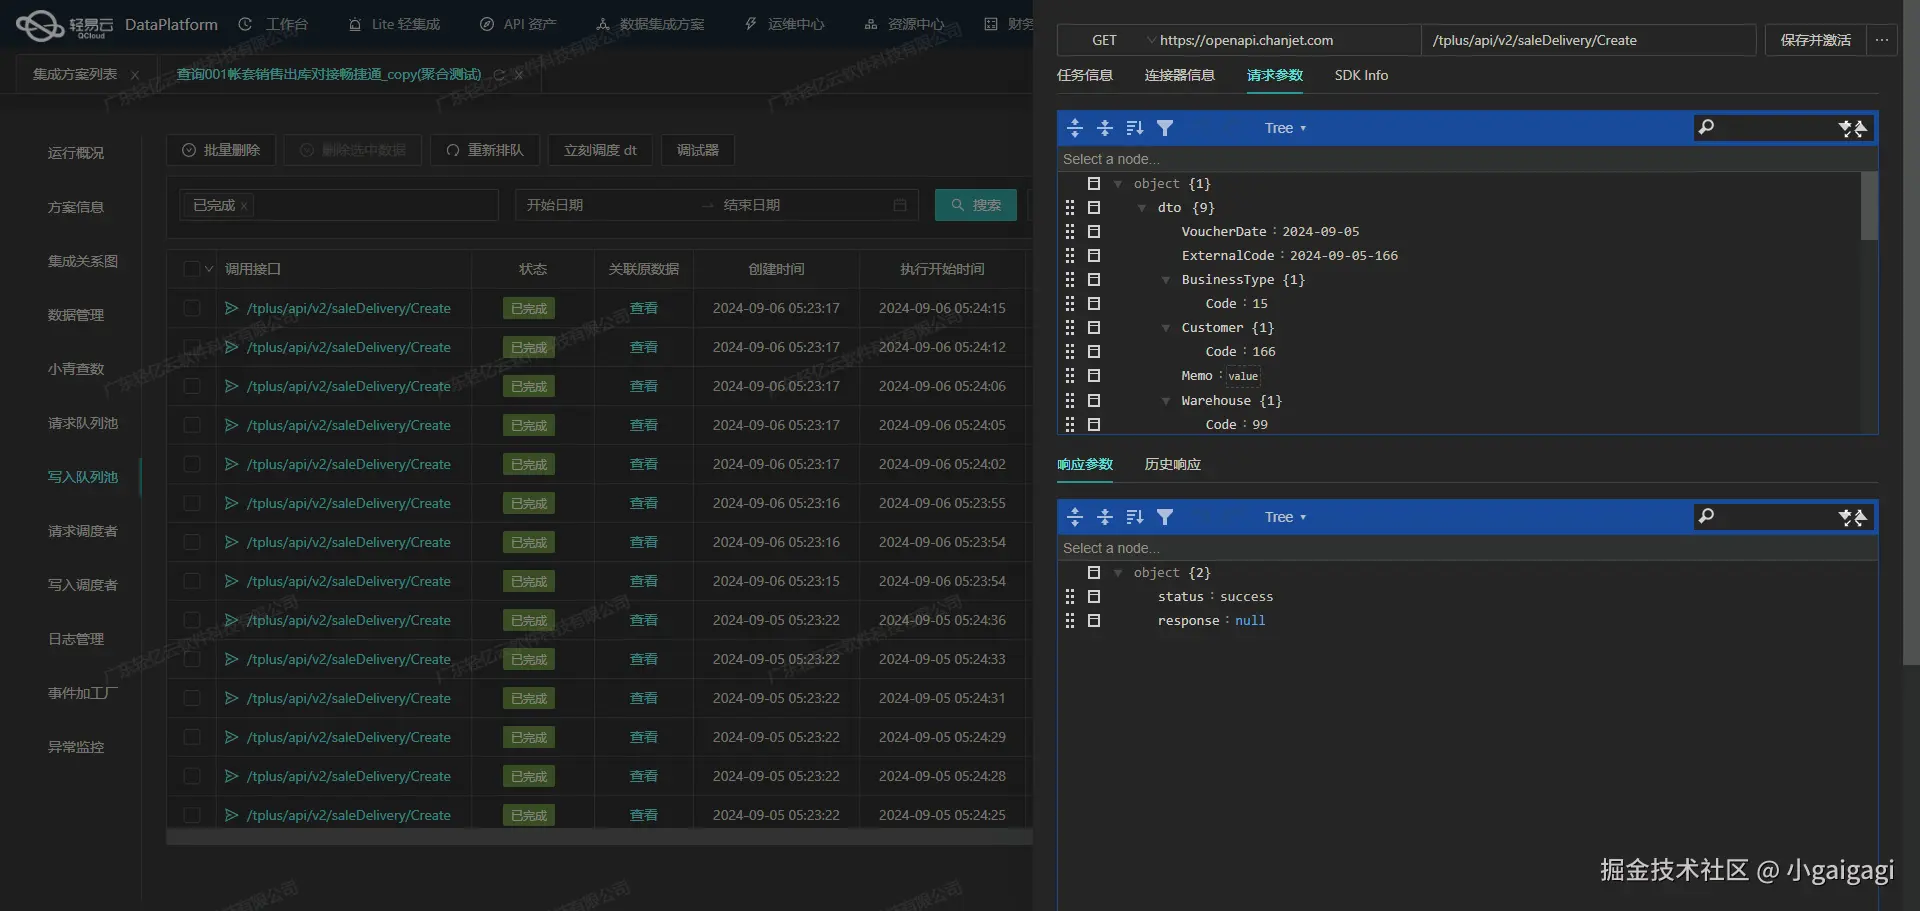
Task: Grab drag handle of Warehouse node
Action: (1070, 400)
